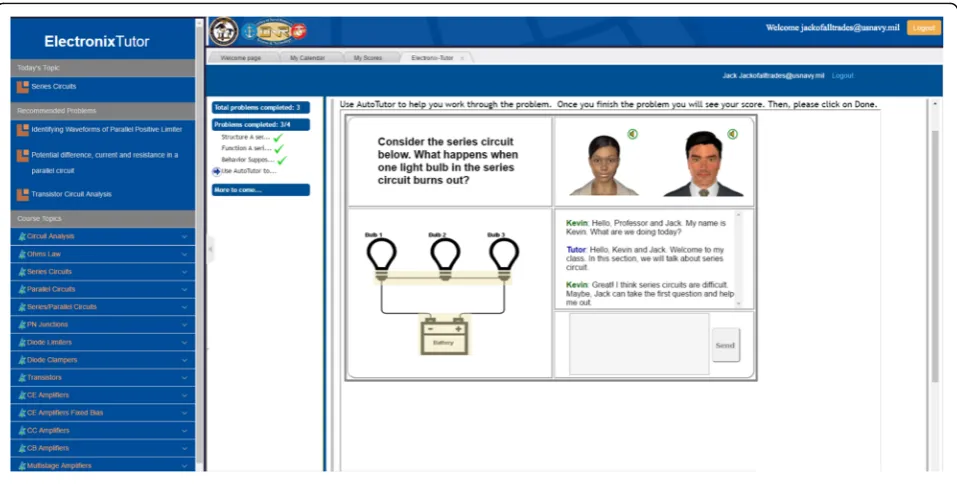Click the Series Circuits topic book icon

[x=23, y=87]
